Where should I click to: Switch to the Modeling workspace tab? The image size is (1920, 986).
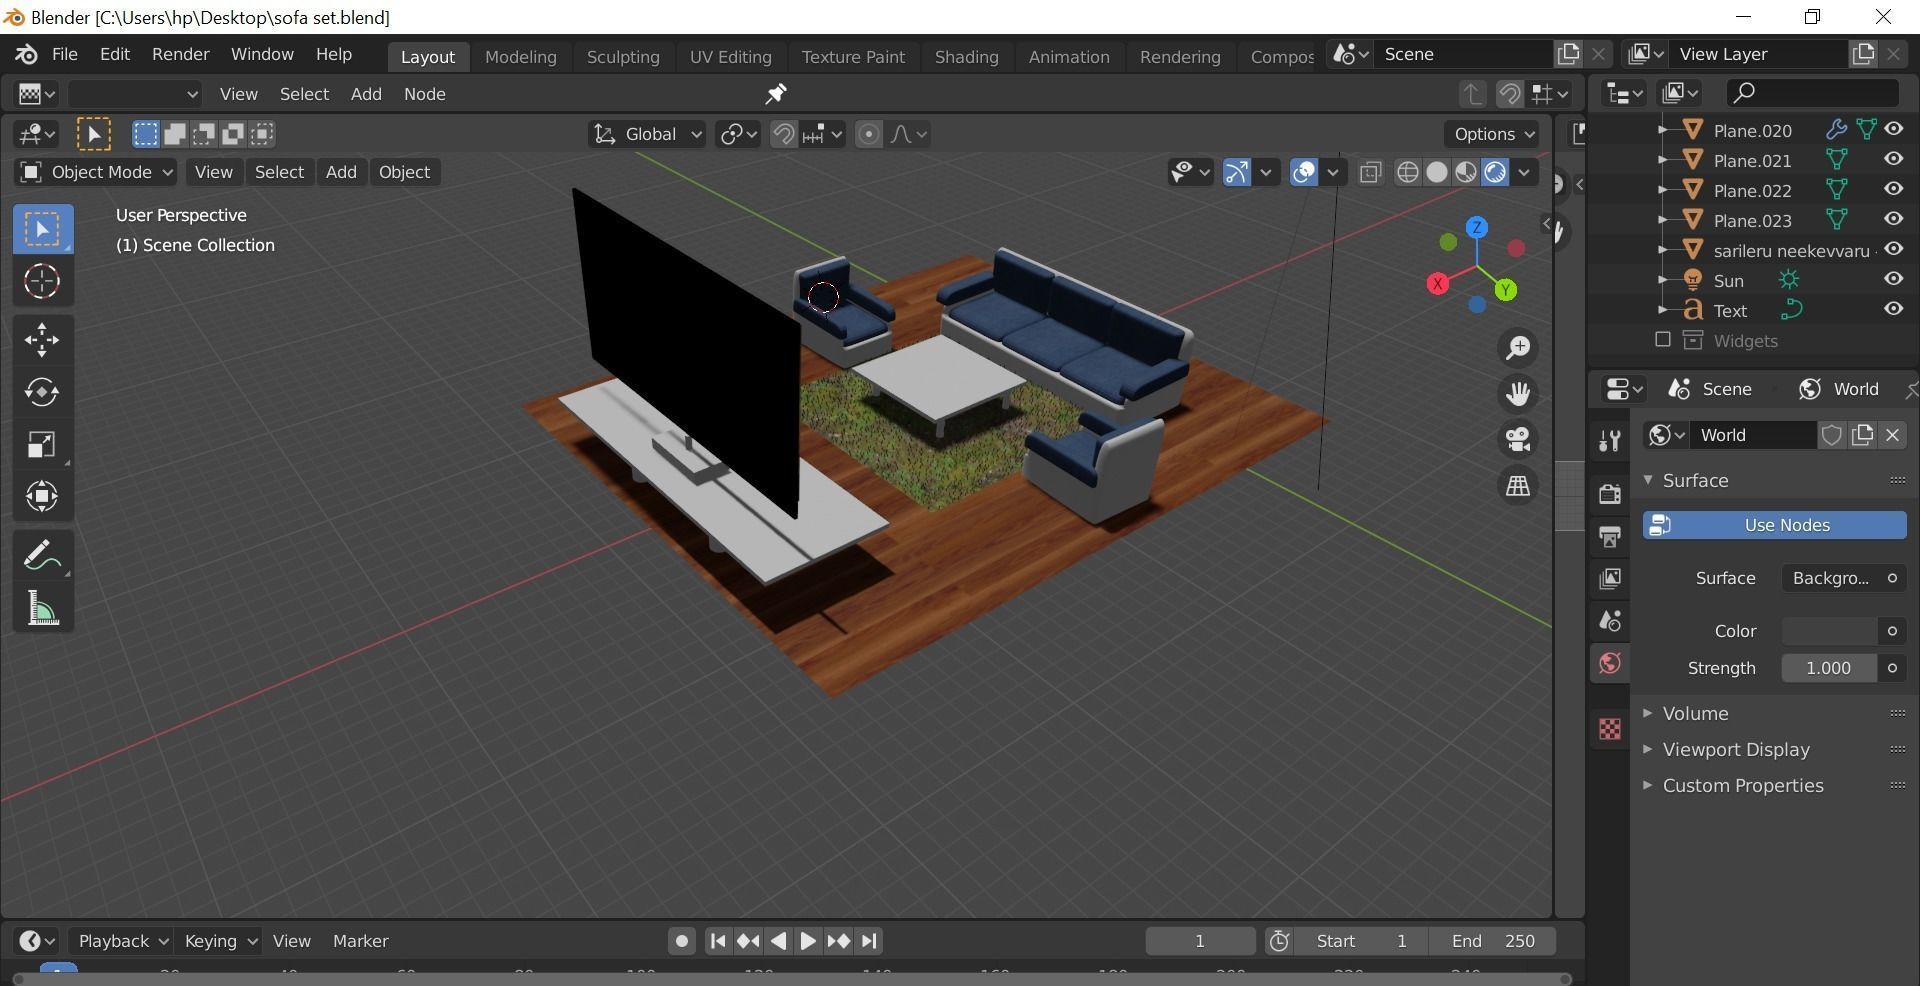(520, 57)
